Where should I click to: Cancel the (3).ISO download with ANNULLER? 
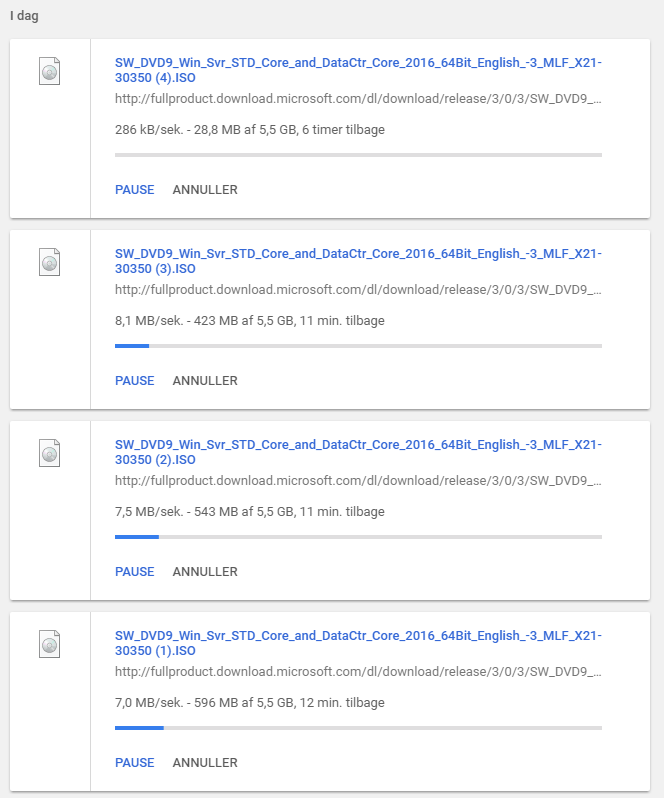pyautogui.click(x=205, y=381)
